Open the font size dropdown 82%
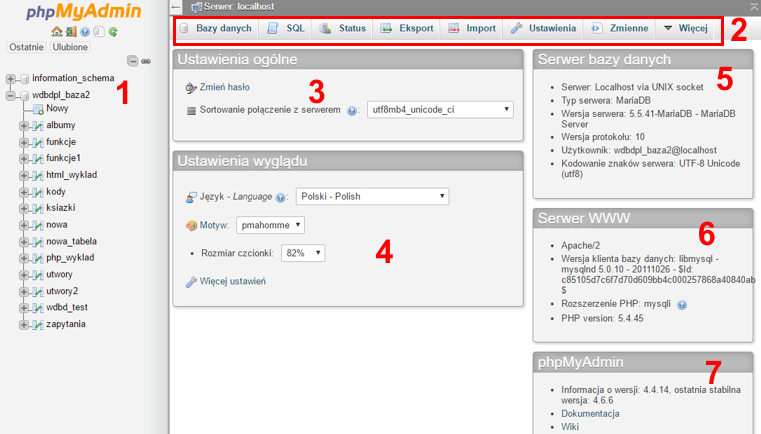The width and height of the screenshot is (761, 434). [x=303, y=253]
